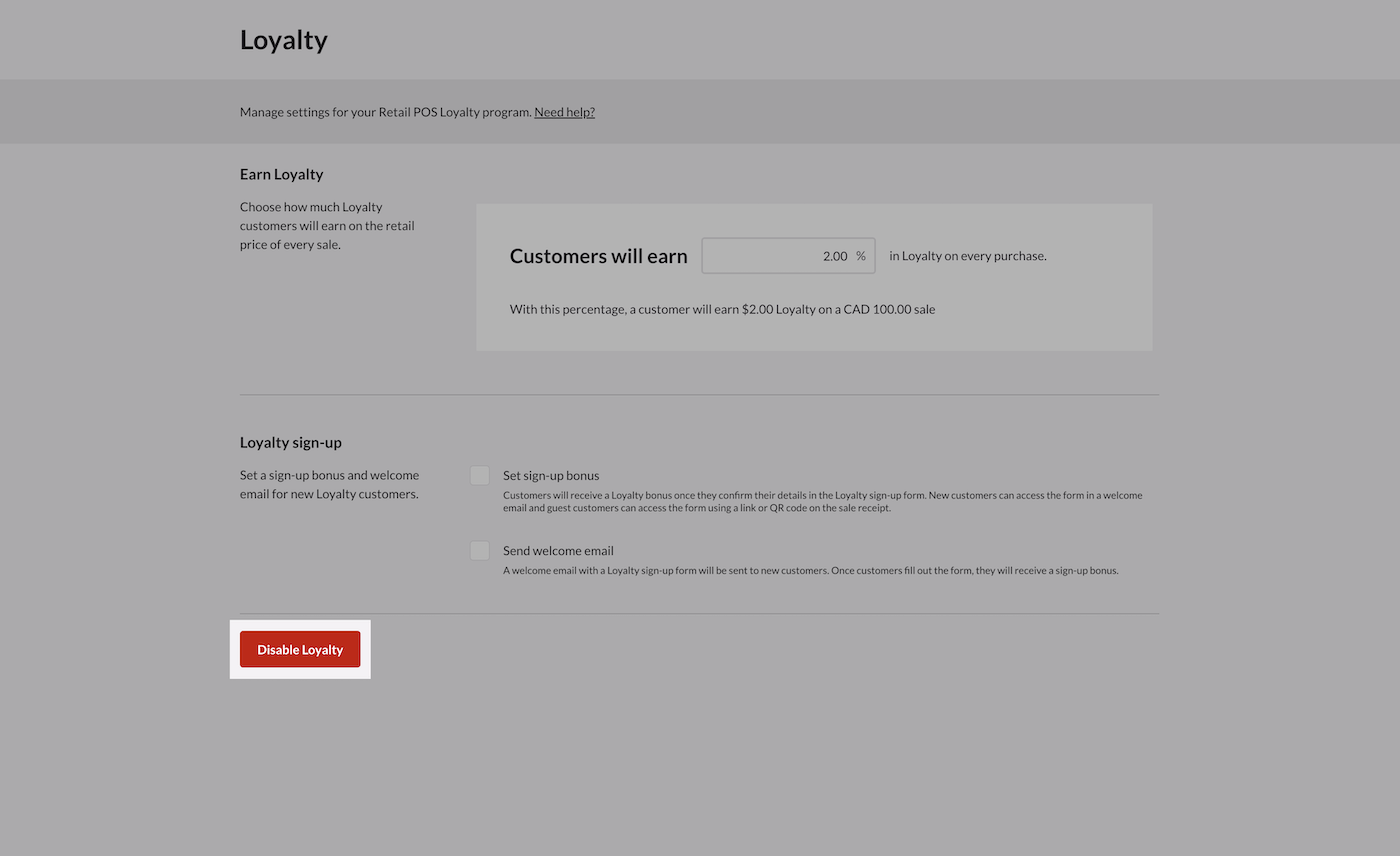The height and width of the screenshot is (856, 1400).
Task: Click the Loyalty page title
Action: [283, 40]
